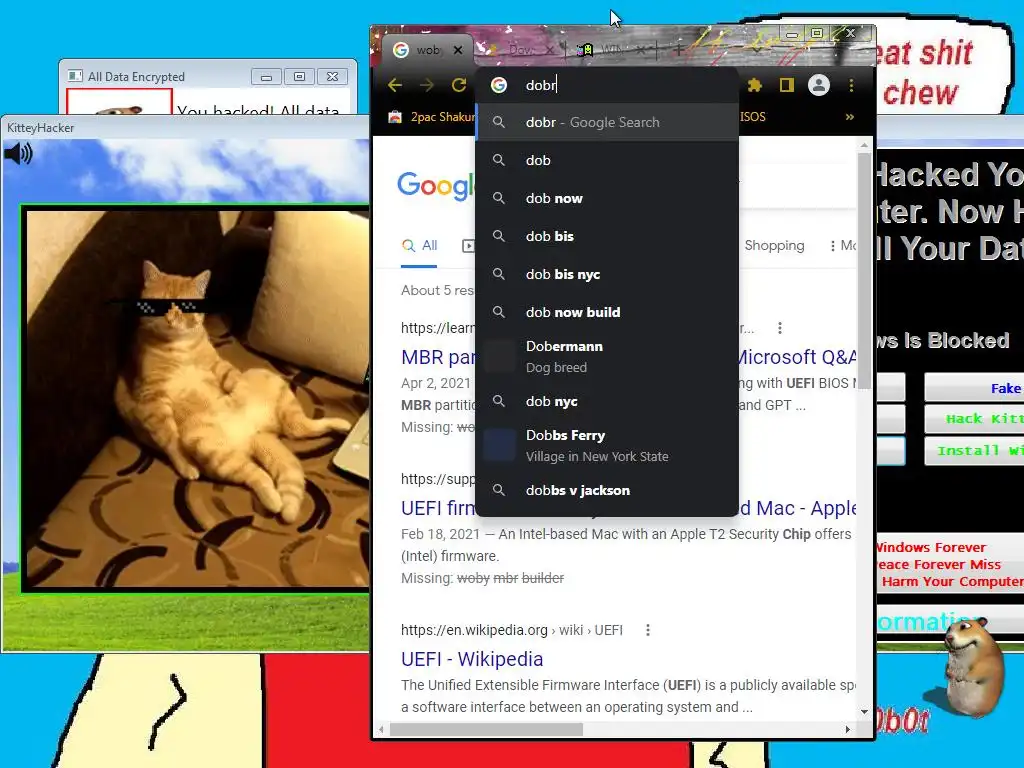Screen dimensions: 1024x768
Task: Open the More search filters menu
Action: click(842, 246)
